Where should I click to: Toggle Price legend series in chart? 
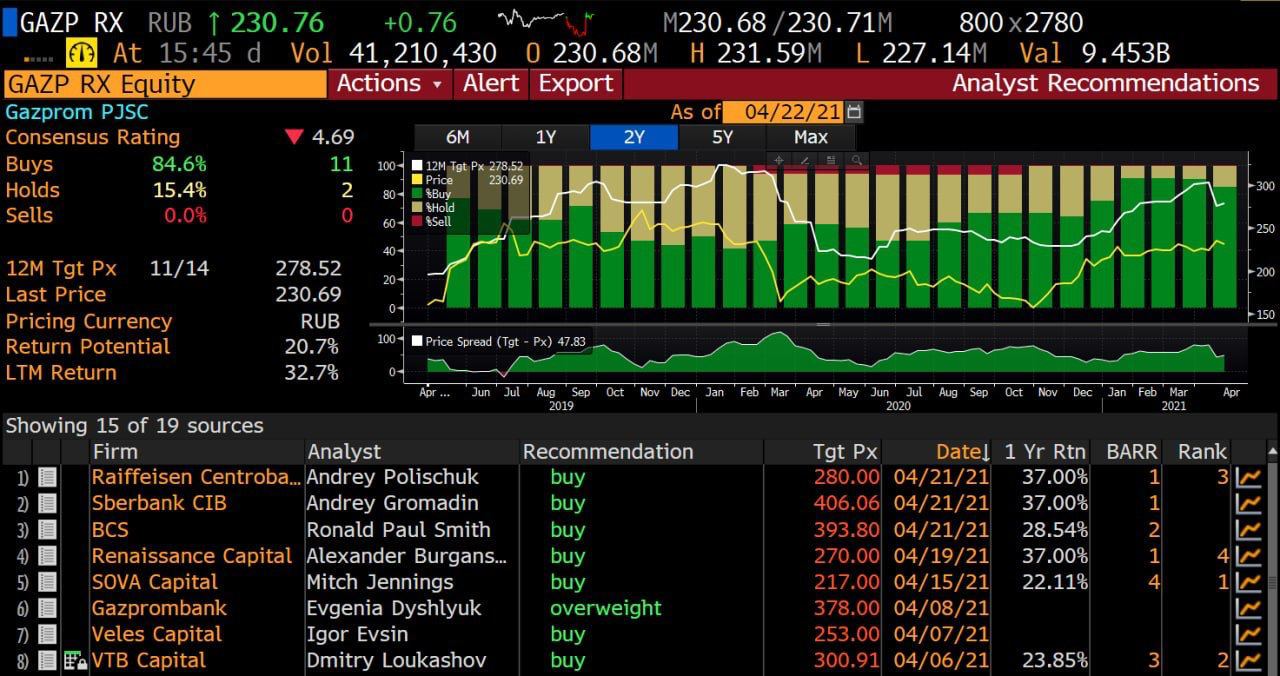coord(467,180)
